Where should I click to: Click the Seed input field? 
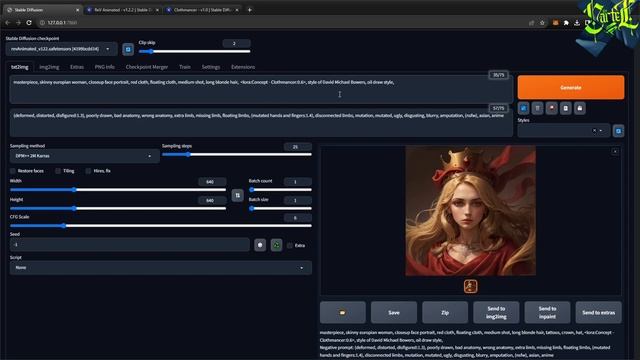pos(130,244)
